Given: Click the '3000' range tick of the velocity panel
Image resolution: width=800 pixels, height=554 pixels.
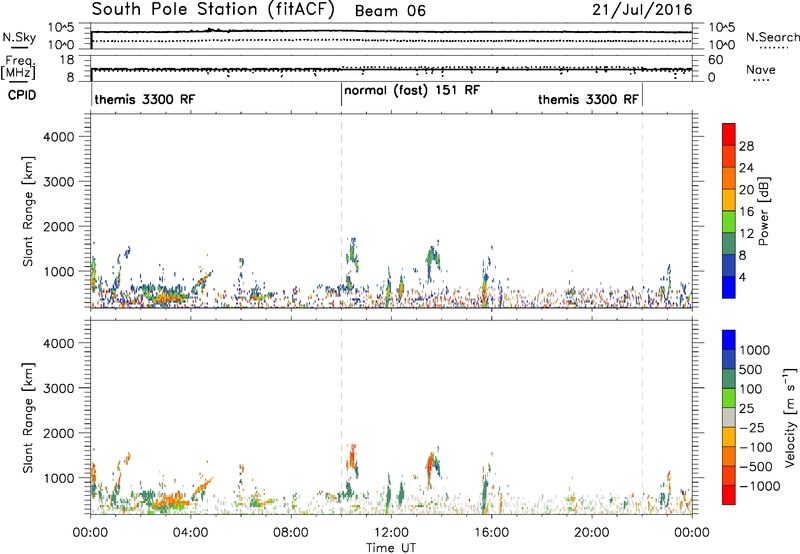Looking at the screenshot, I should coord(59,388).
